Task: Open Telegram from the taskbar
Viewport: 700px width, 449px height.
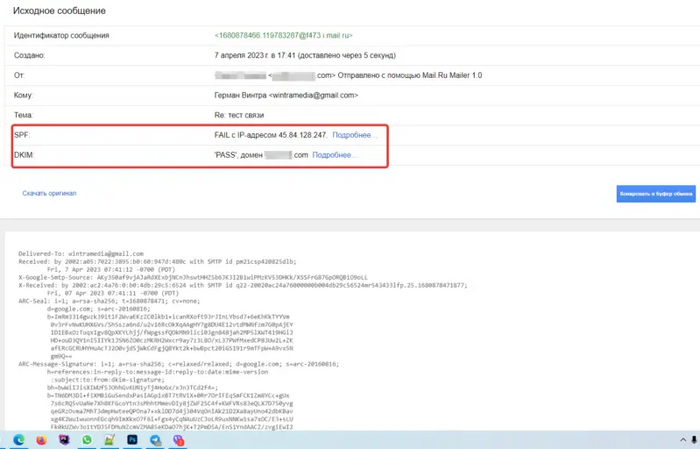Action: tap(155, 440)
